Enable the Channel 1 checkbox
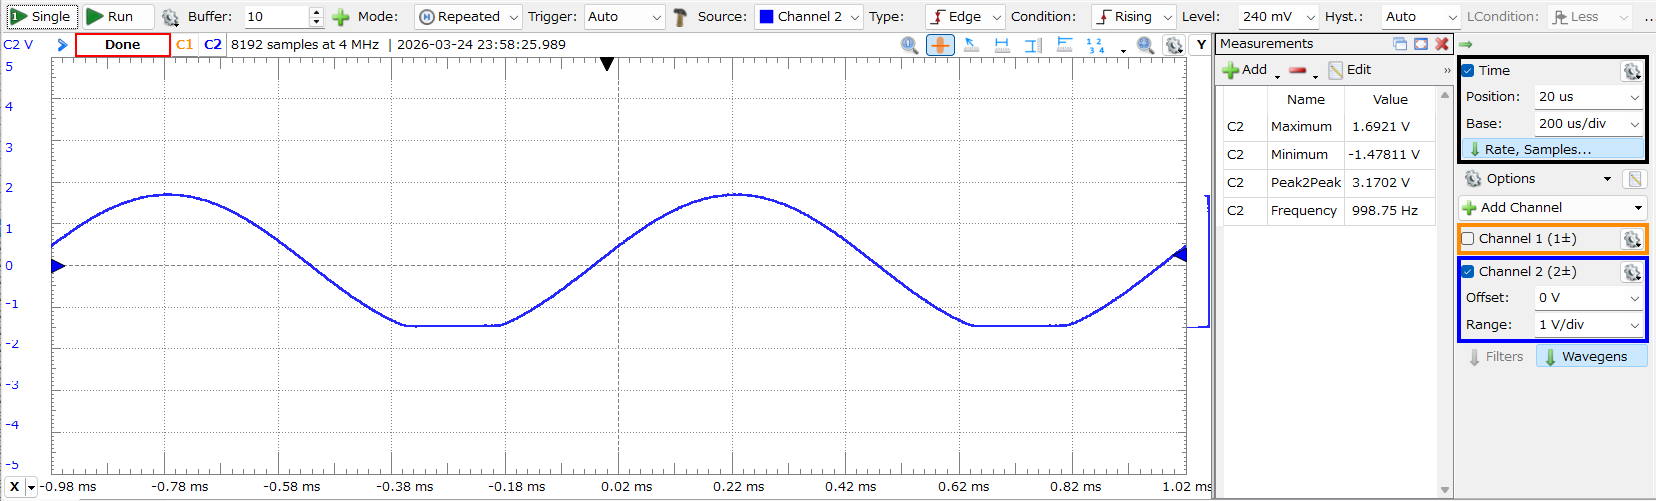Image resolution: width=1656 pixels, height=501 pixels. 1468,239
